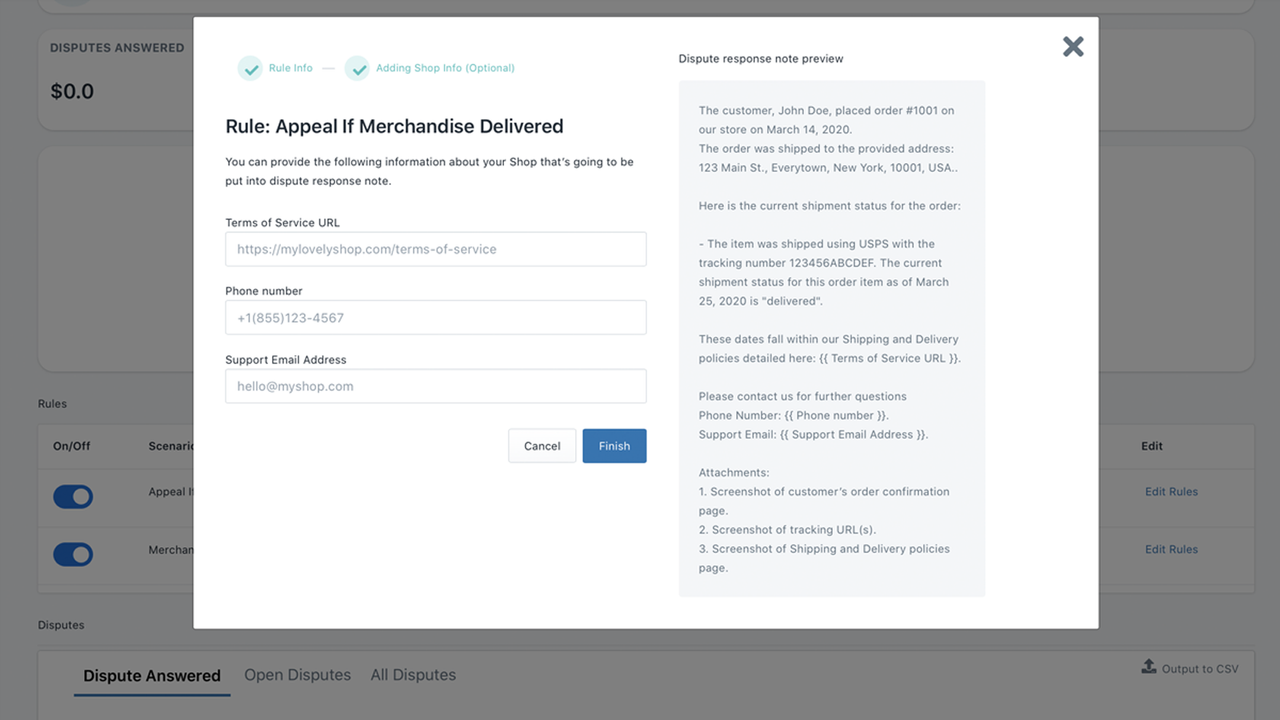Click the Rule Info step checkmark icon

[251, 68]
